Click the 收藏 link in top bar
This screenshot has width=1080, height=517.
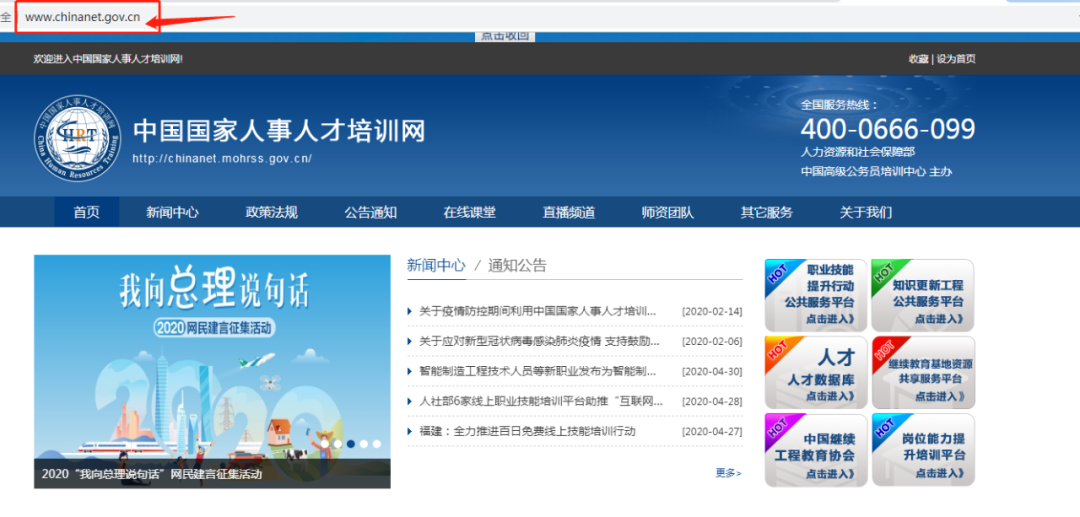[917, 59]
